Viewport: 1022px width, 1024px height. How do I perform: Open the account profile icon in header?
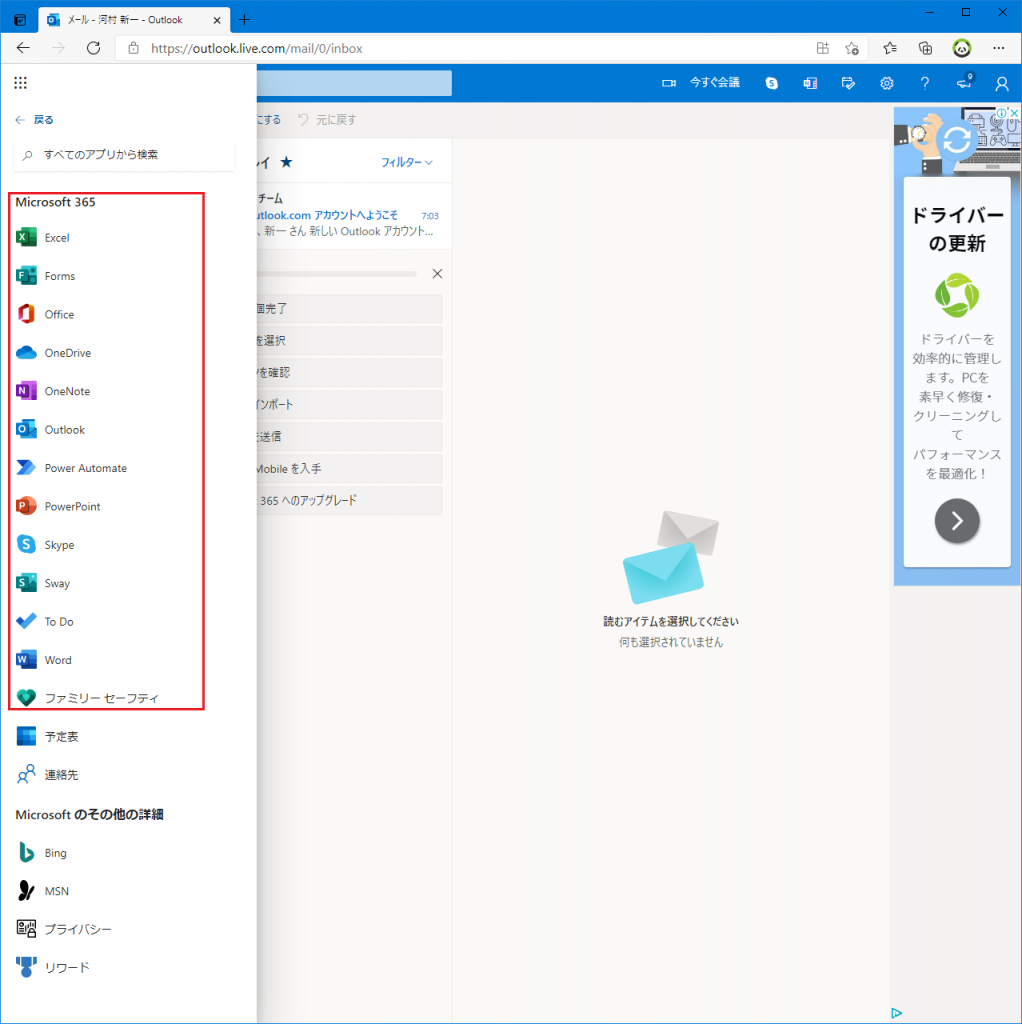[1002, 83]
